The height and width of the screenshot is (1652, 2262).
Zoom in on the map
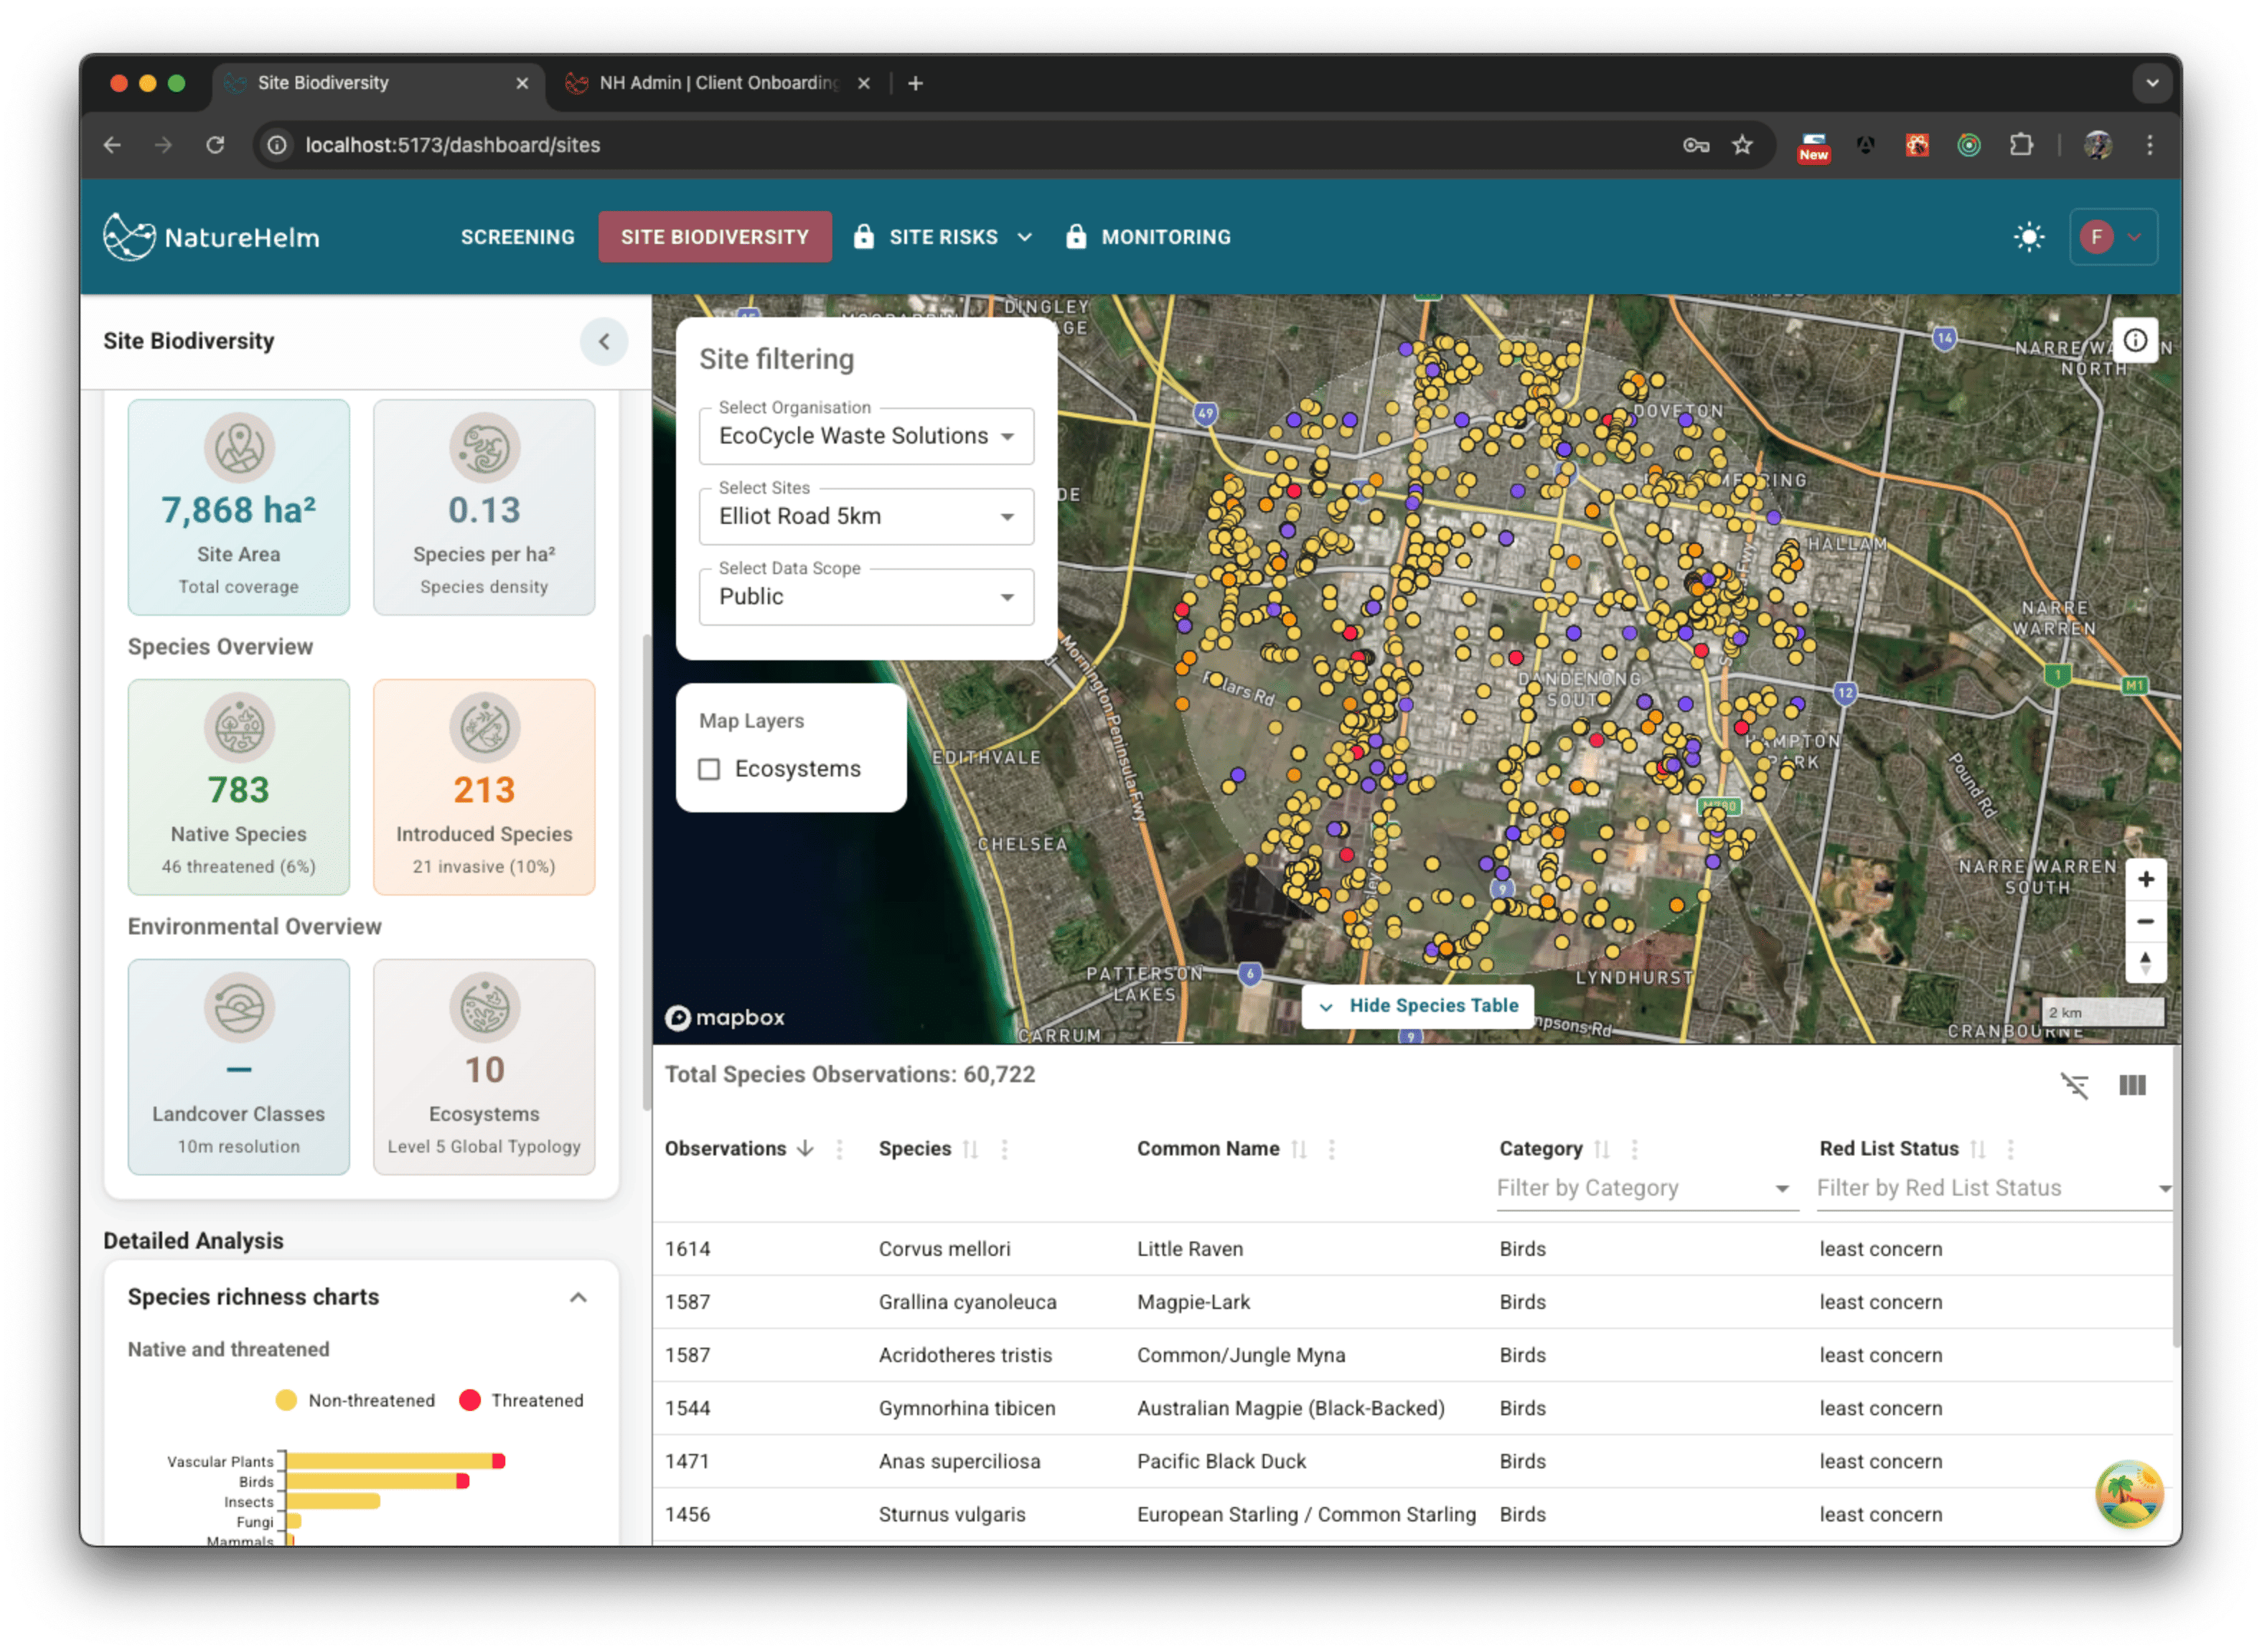click(x=2145, y=880)
